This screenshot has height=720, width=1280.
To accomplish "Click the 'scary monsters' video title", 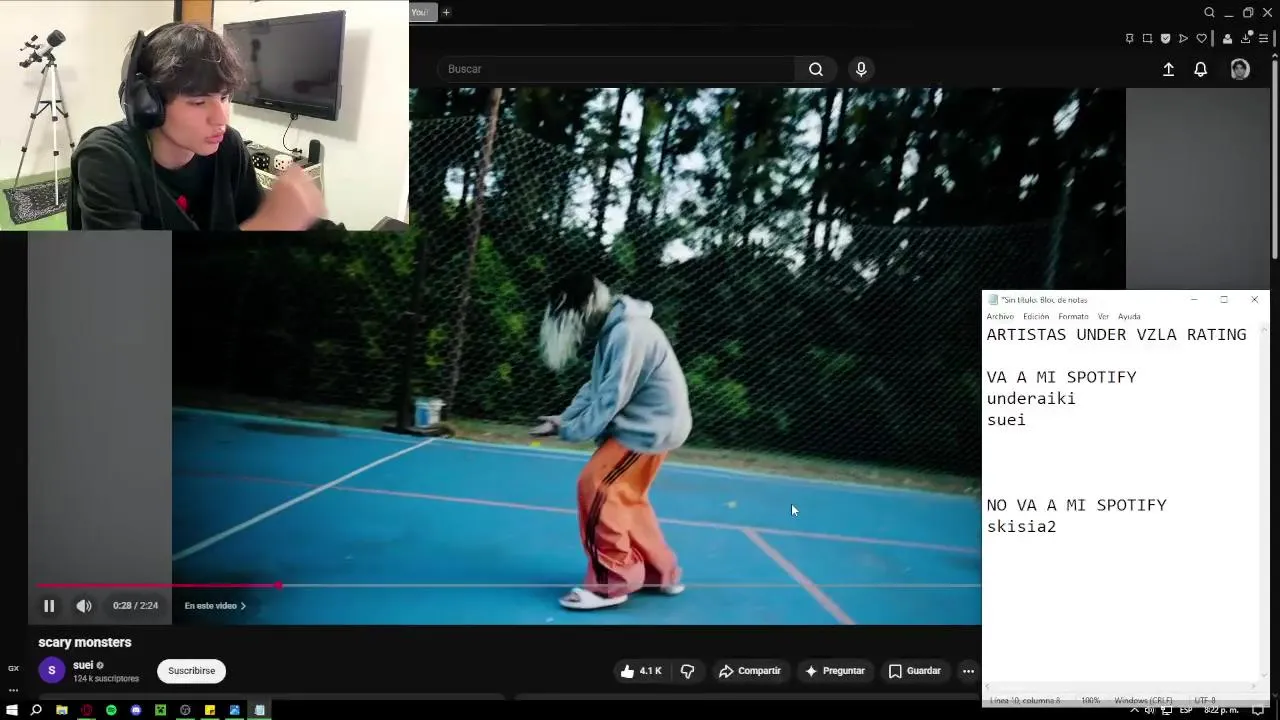I will pos(85,642).
